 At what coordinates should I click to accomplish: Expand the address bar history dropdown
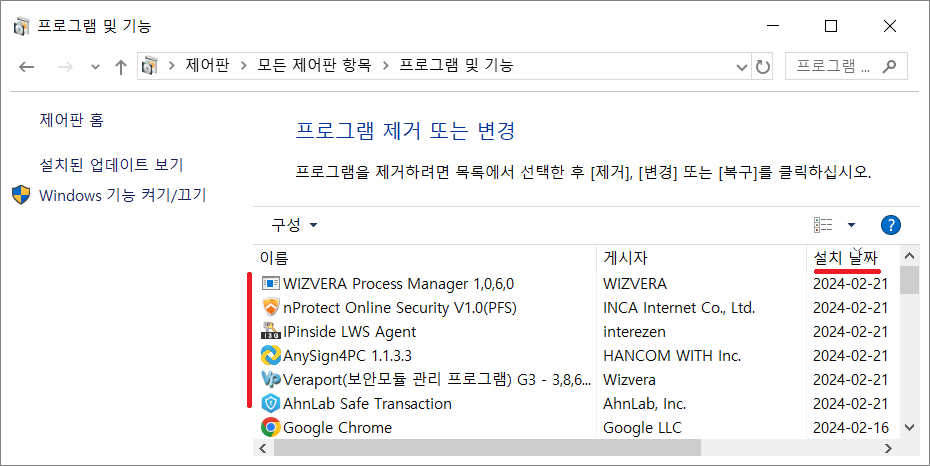(741, 67)
